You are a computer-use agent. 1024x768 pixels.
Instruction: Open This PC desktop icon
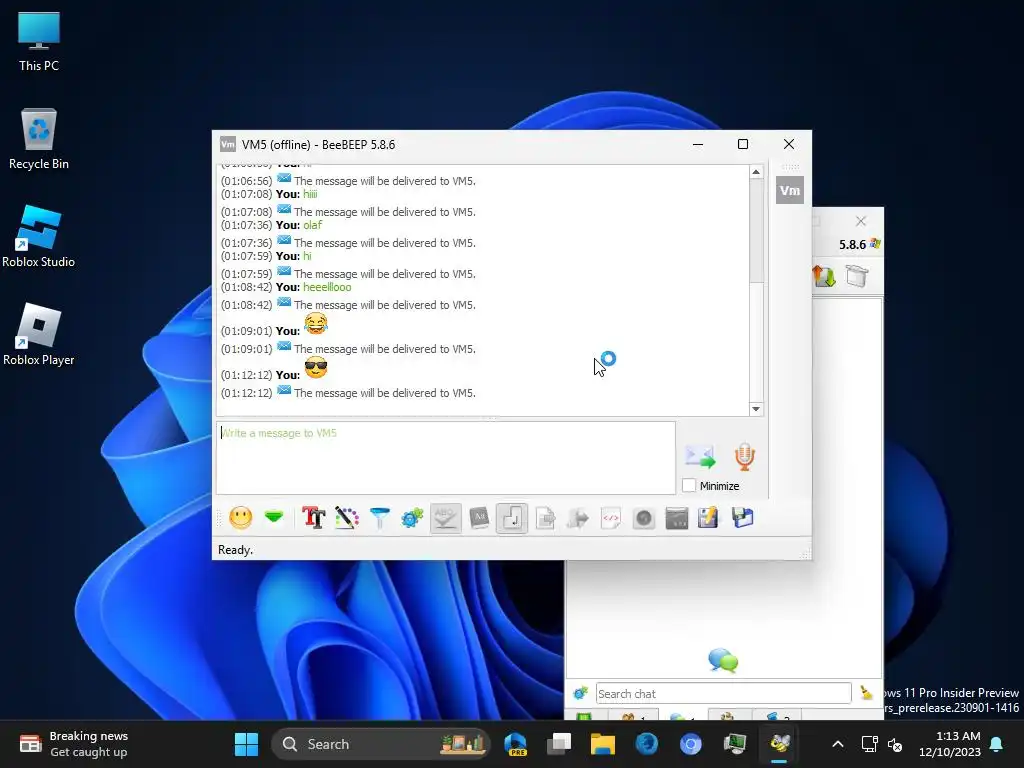click(x=39, y=42)
